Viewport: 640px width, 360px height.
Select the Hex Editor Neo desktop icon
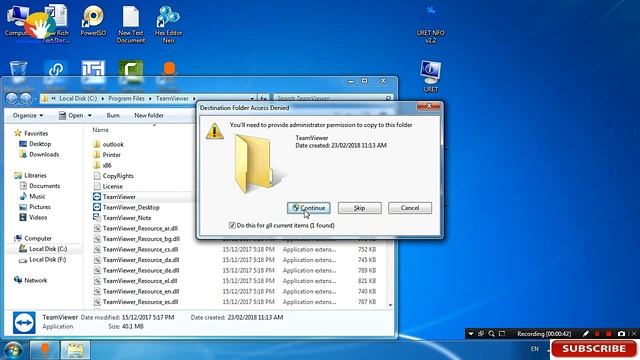click(x=169, y=24)
